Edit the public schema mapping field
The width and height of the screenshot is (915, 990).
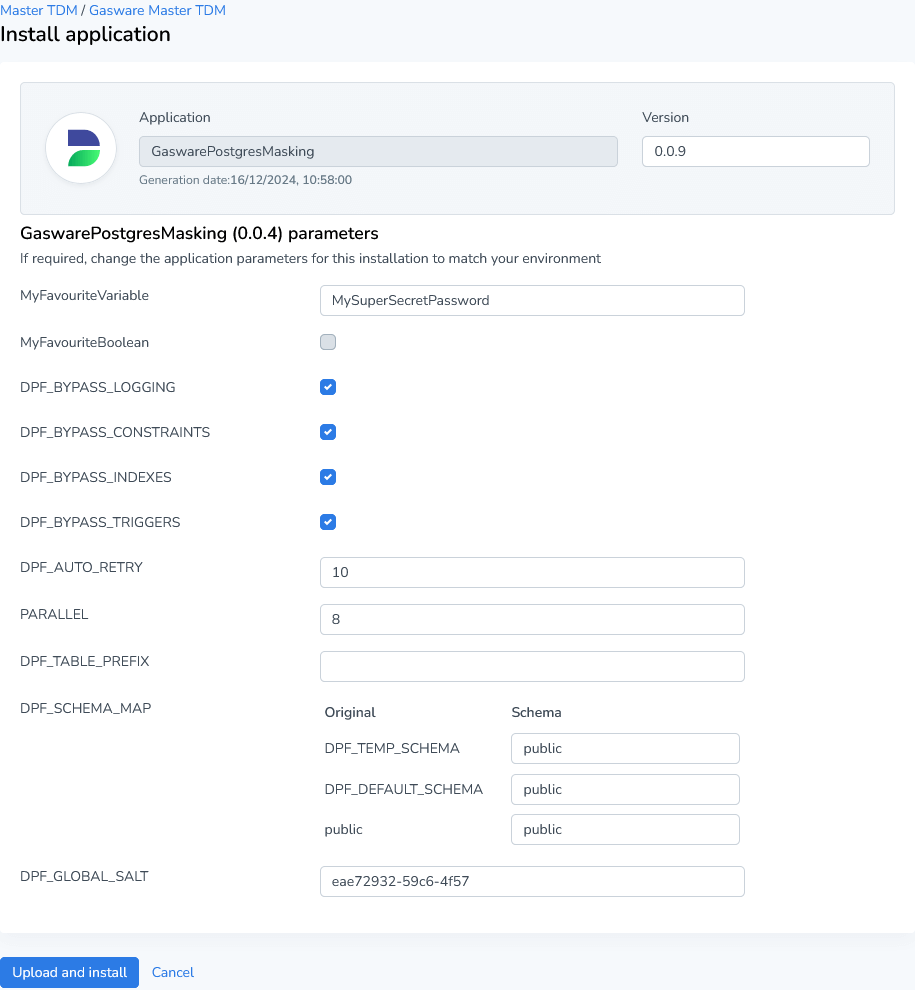pos(624,829)
